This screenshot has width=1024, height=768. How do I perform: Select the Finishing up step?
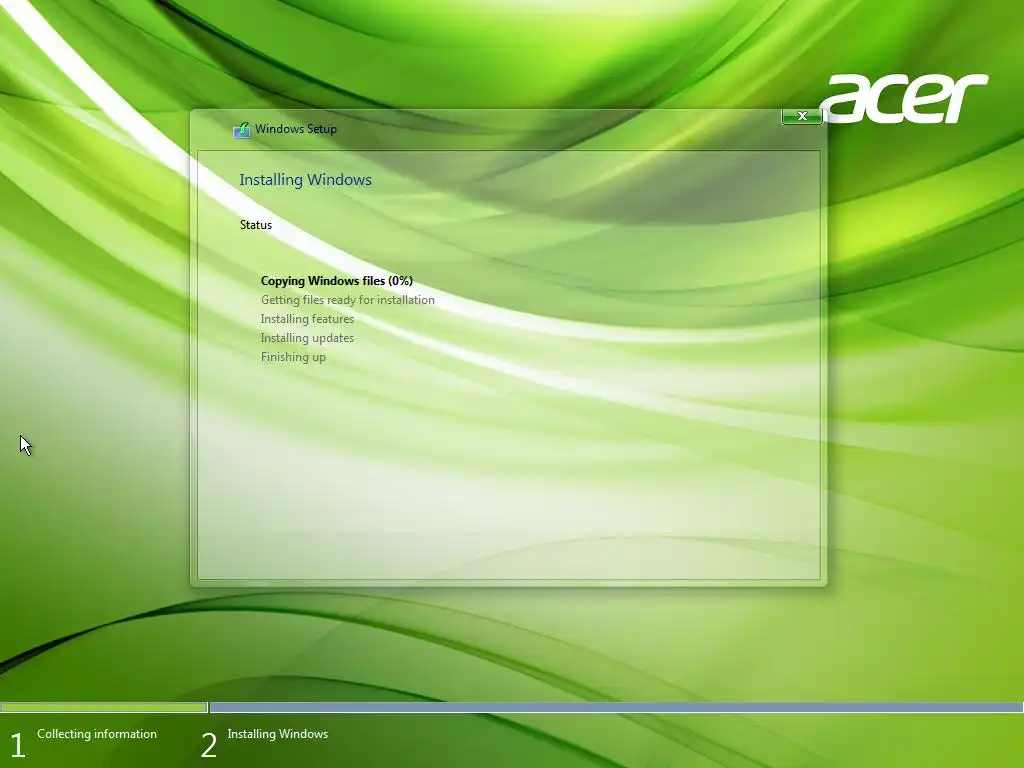point(293,357)
